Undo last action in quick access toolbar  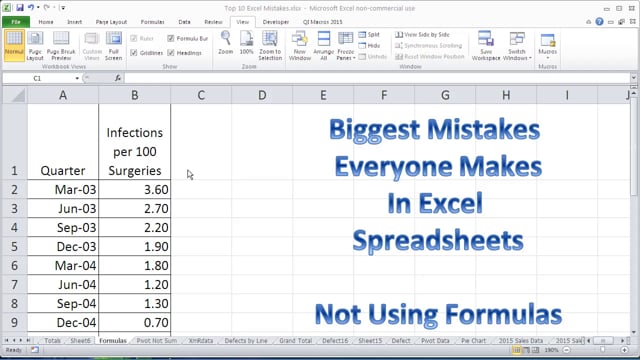[31, 8]
